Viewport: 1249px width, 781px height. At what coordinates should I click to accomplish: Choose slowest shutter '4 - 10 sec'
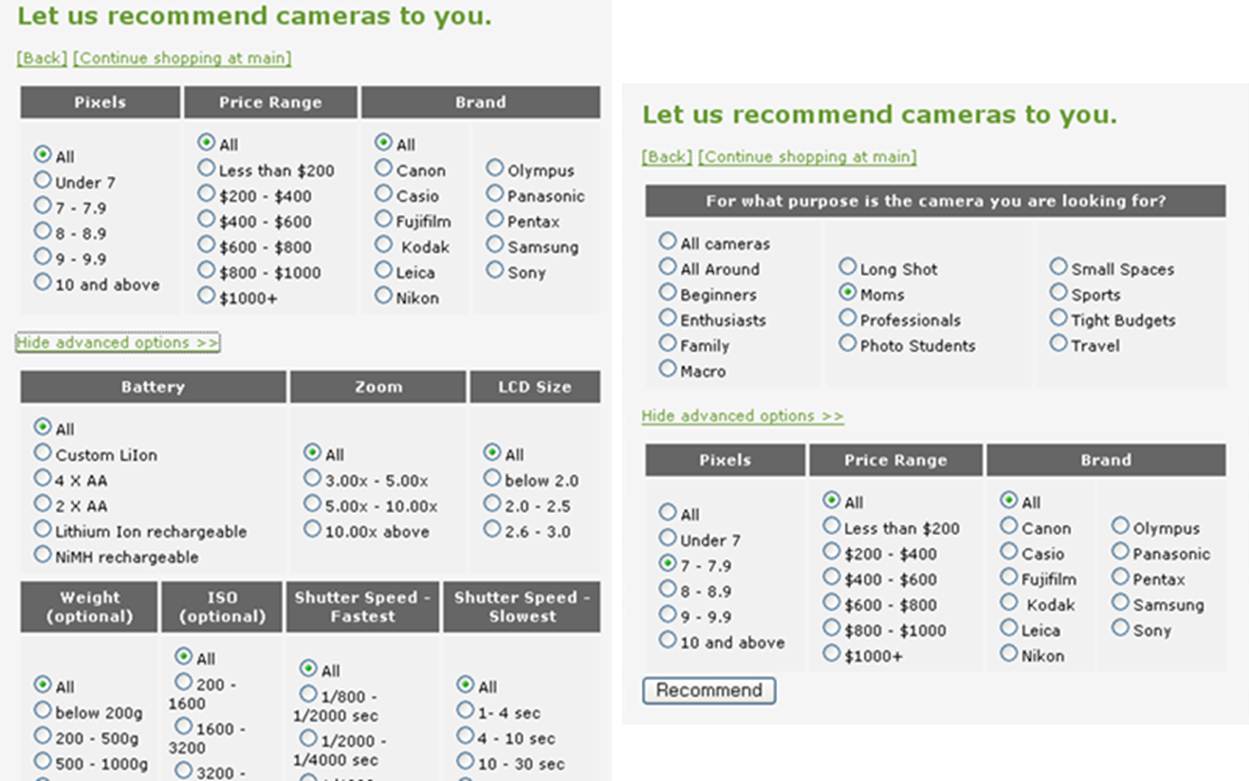coord(465,736)
